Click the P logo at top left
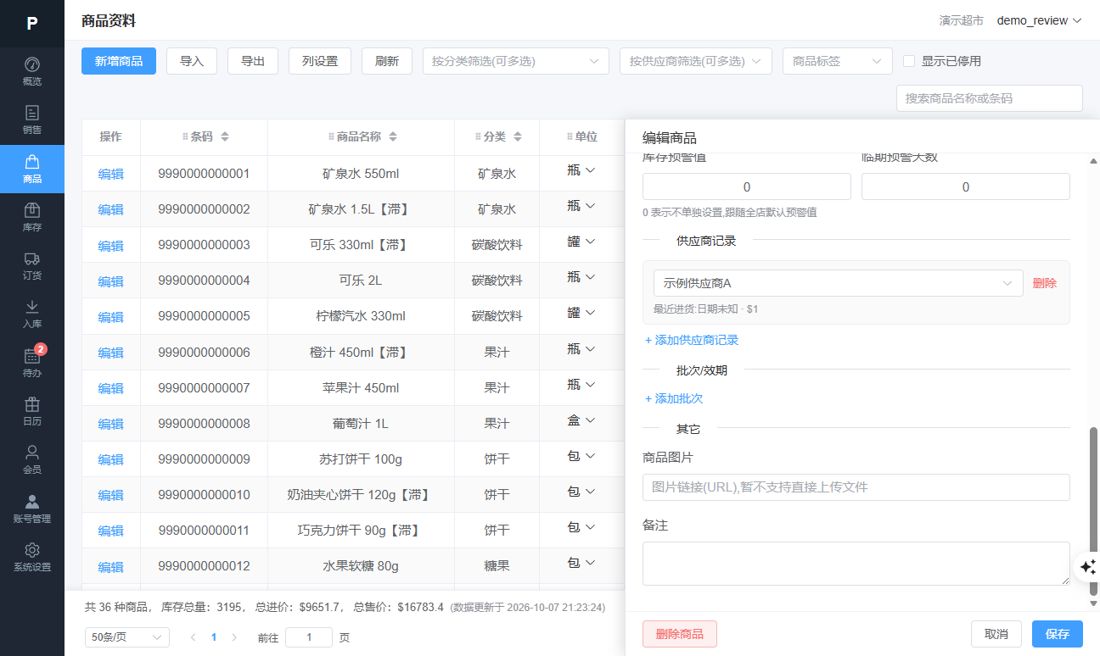The width and height of the screenshot is (1100, 656). coord(32,24)
